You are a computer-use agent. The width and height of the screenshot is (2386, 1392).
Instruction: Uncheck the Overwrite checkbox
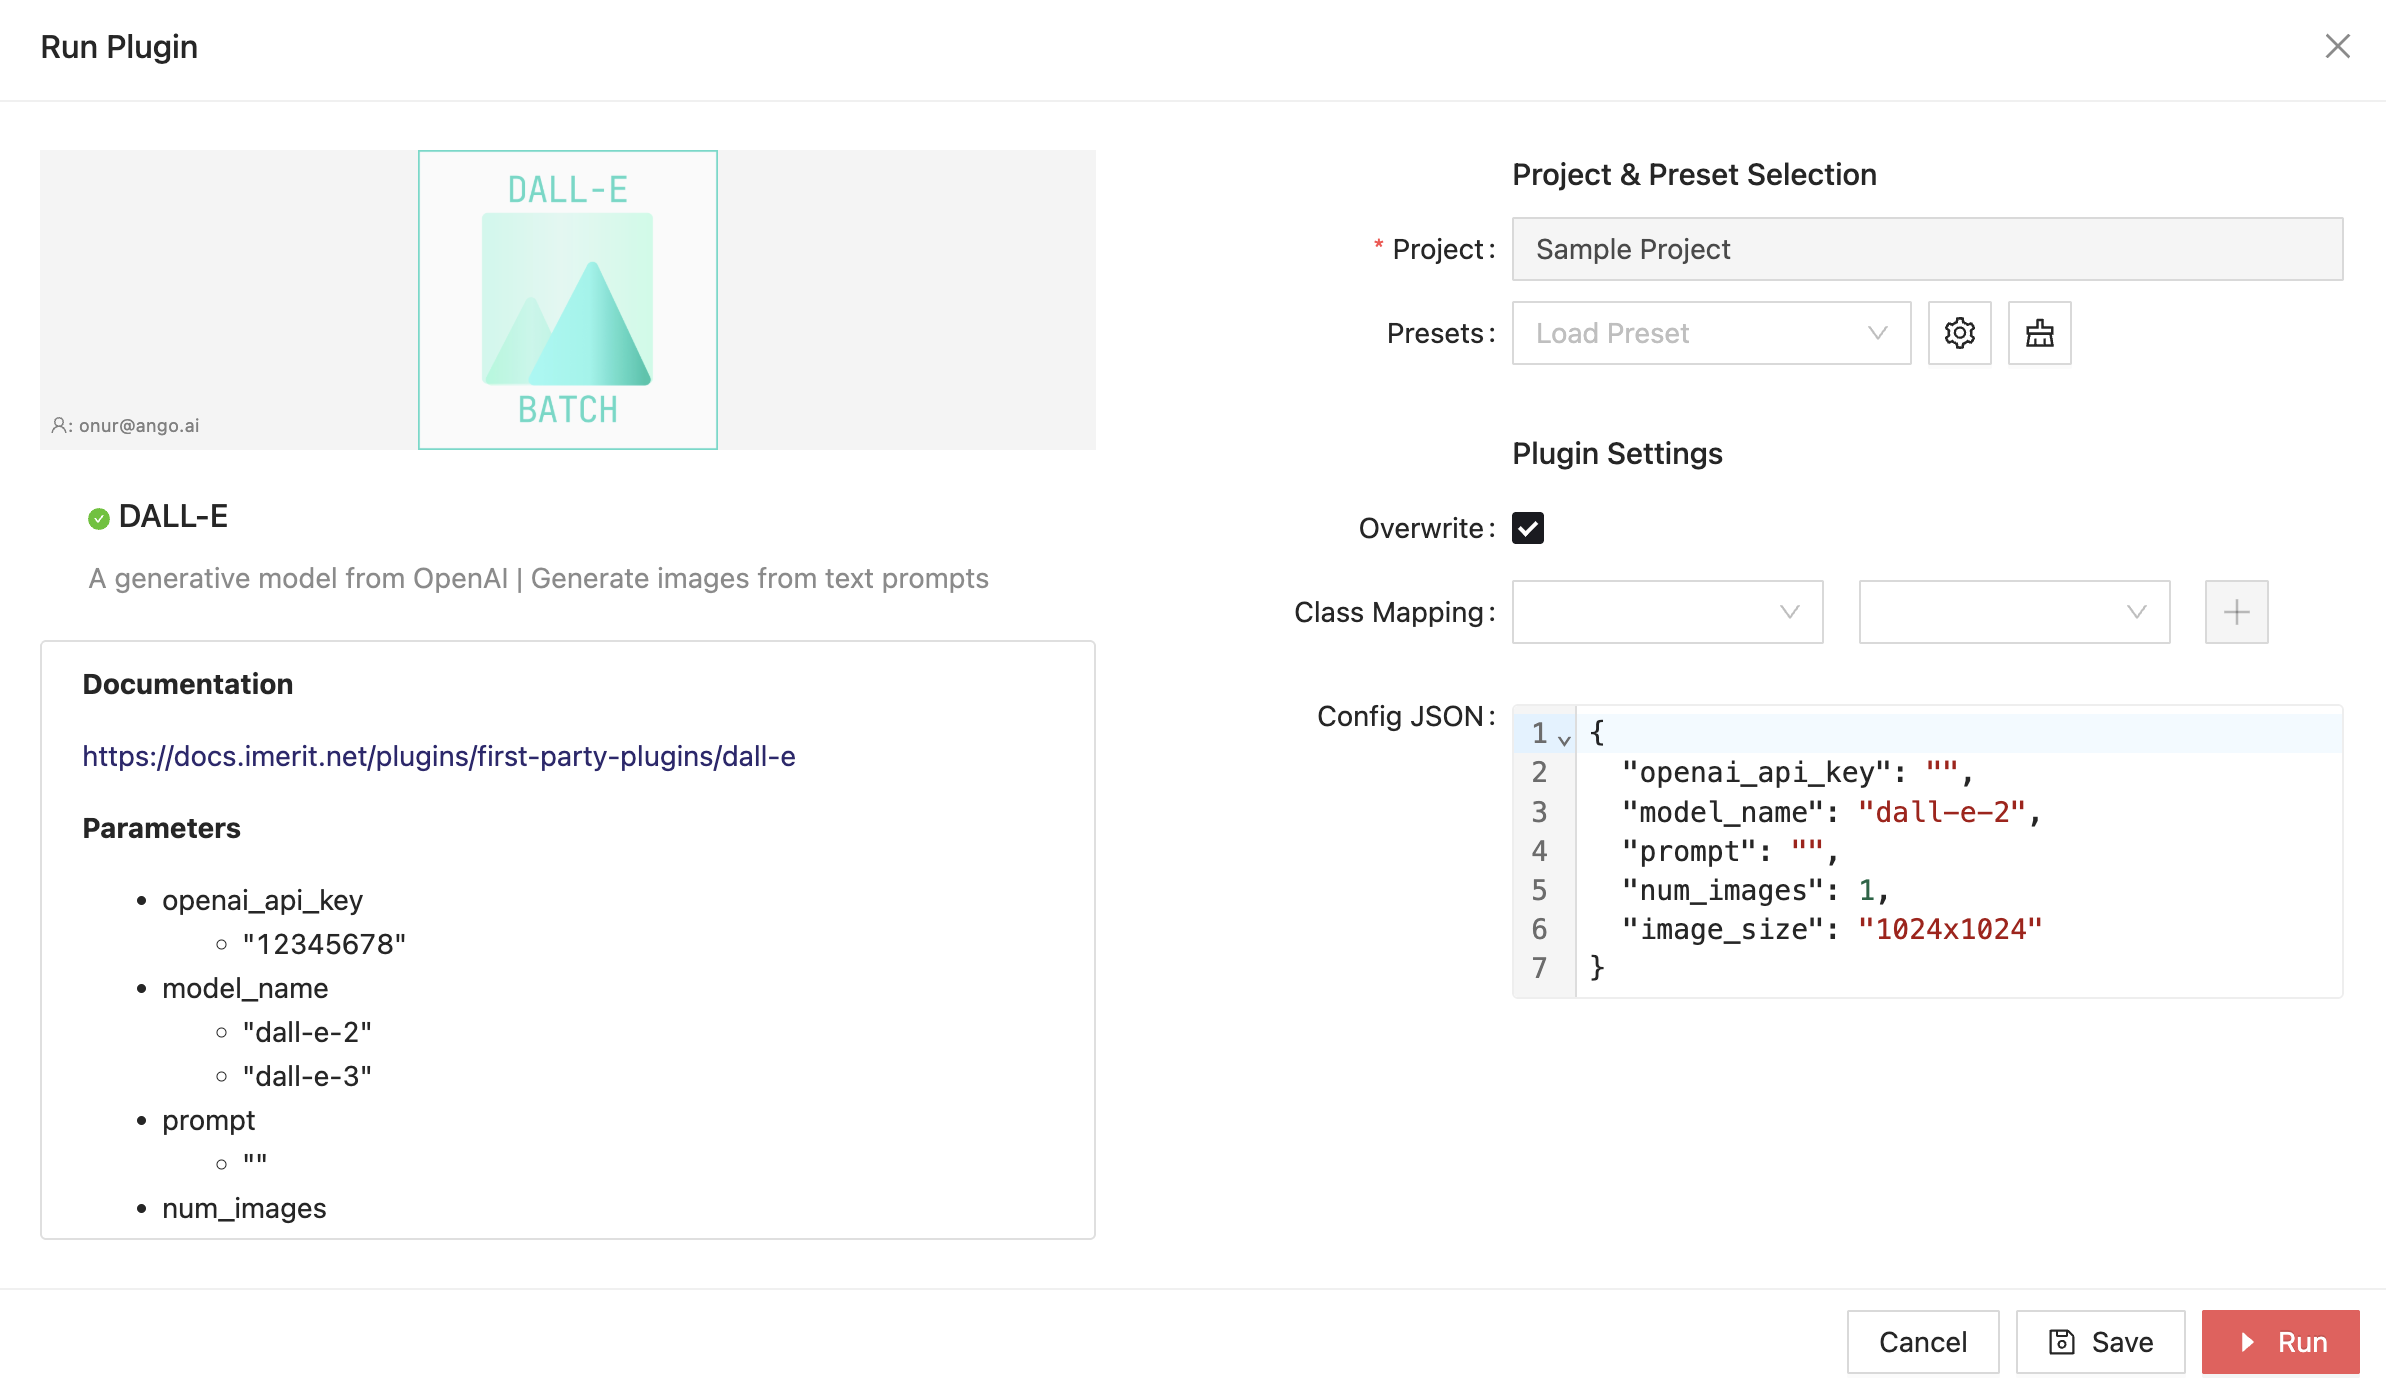[x=1527, y=528]
